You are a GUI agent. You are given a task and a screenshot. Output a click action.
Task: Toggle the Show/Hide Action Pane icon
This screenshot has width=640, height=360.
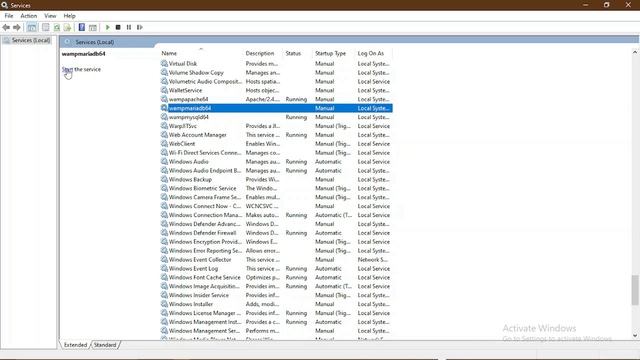click(x=93, y=27)
